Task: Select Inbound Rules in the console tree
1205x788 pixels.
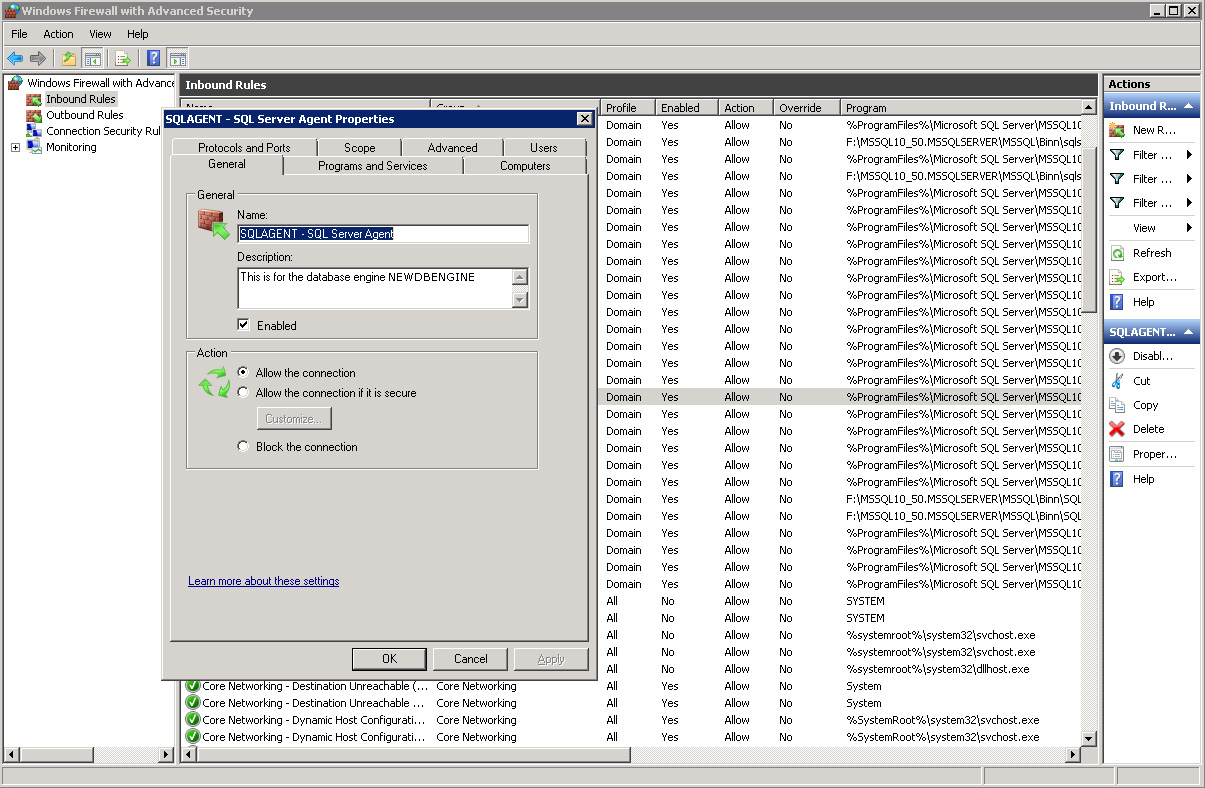Action: pyautogui.click(x=80, y=99)
